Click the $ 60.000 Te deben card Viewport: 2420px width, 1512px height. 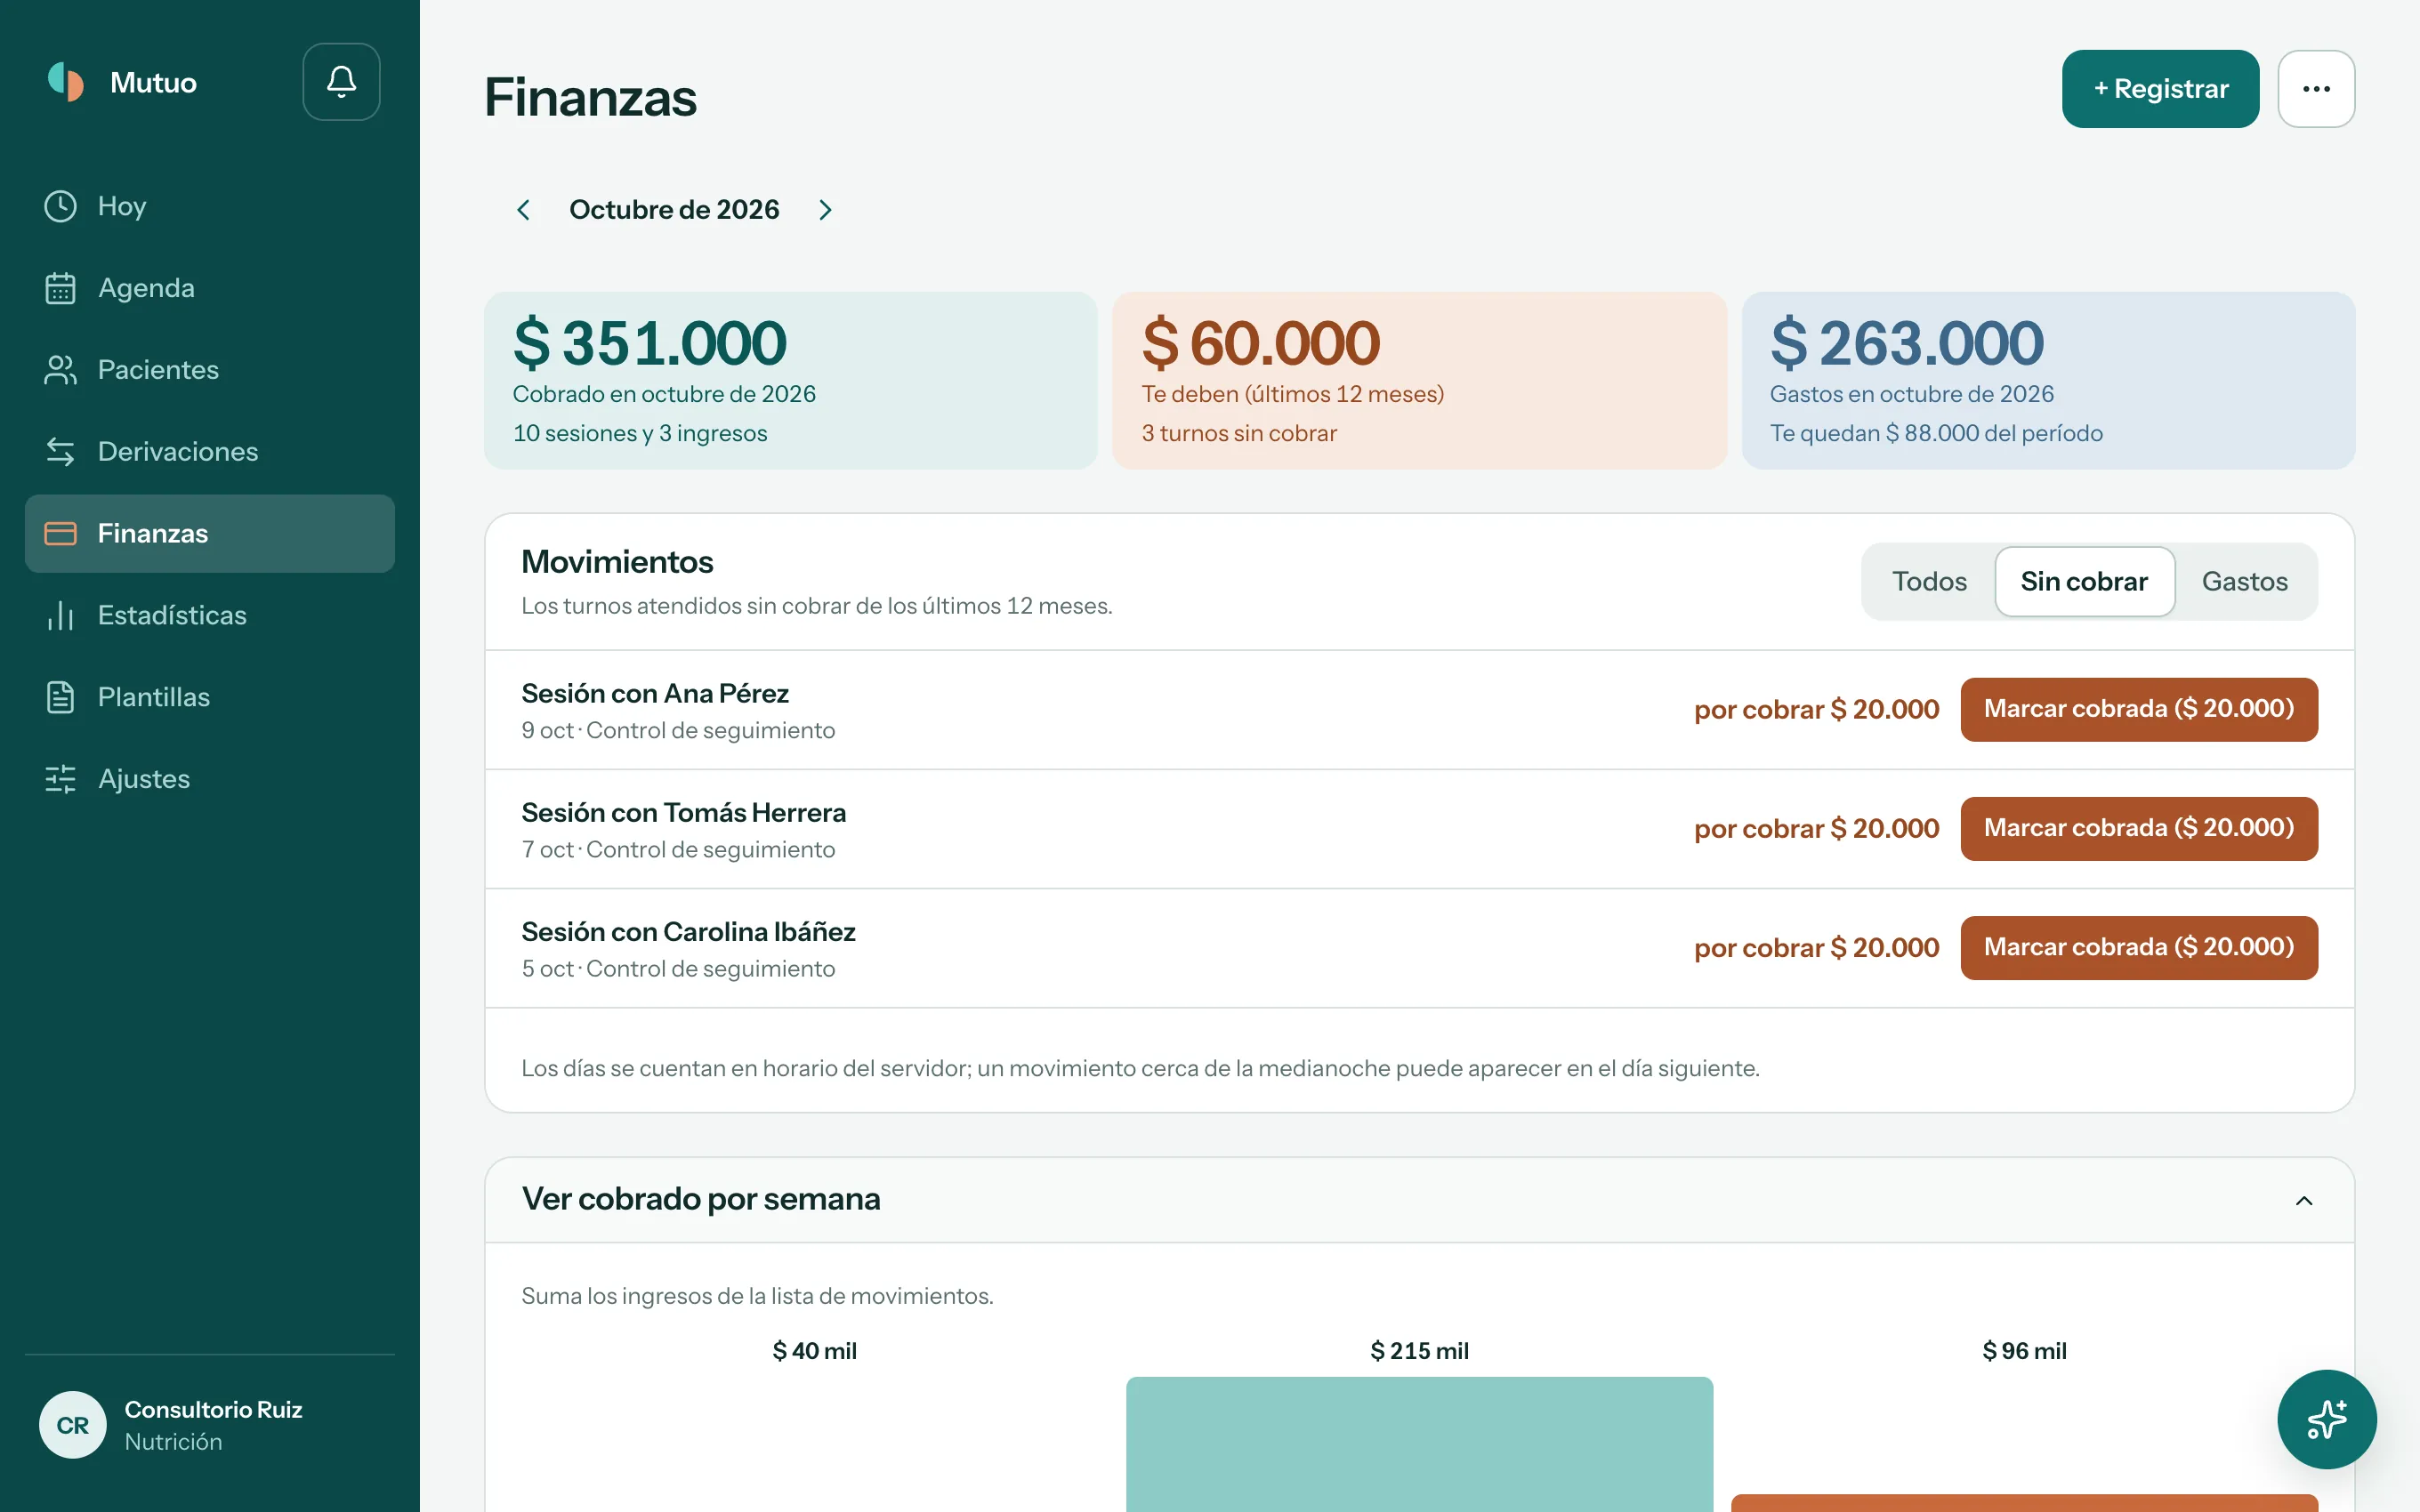point(1420,380)
